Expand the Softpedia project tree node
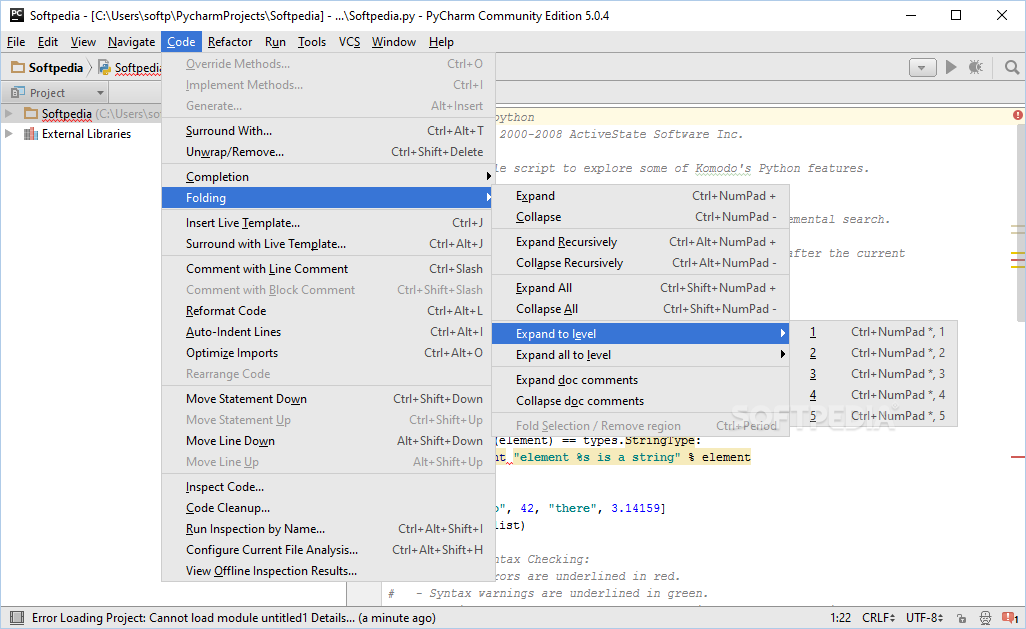This screenshot has height=629, width=1026. [x=9, y=113]
